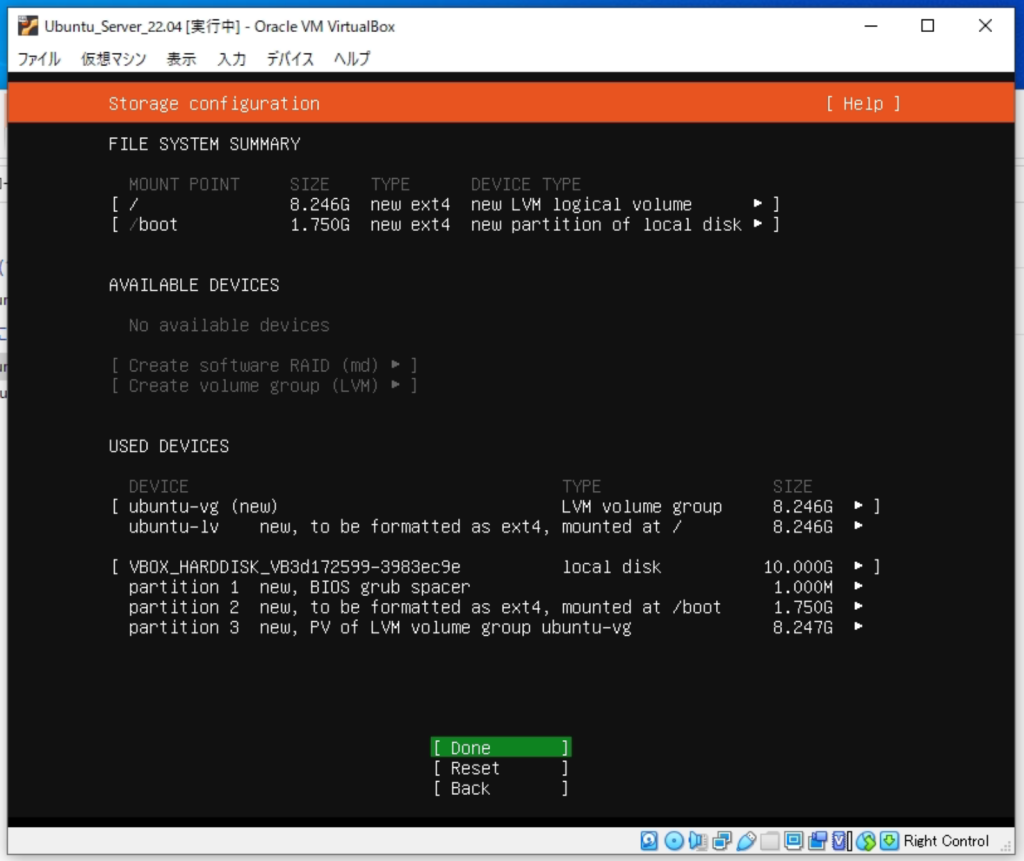Maximize the VirtualBox window
The image size is (1024, 861).
point(927,25)
